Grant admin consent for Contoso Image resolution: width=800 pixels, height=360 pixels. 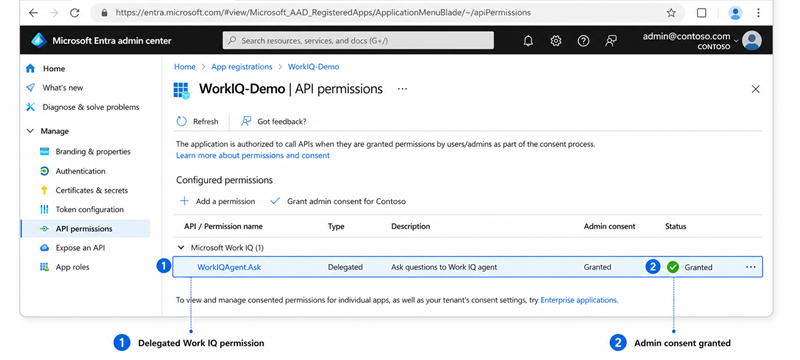pyautogui.click(x=338, y=201)
